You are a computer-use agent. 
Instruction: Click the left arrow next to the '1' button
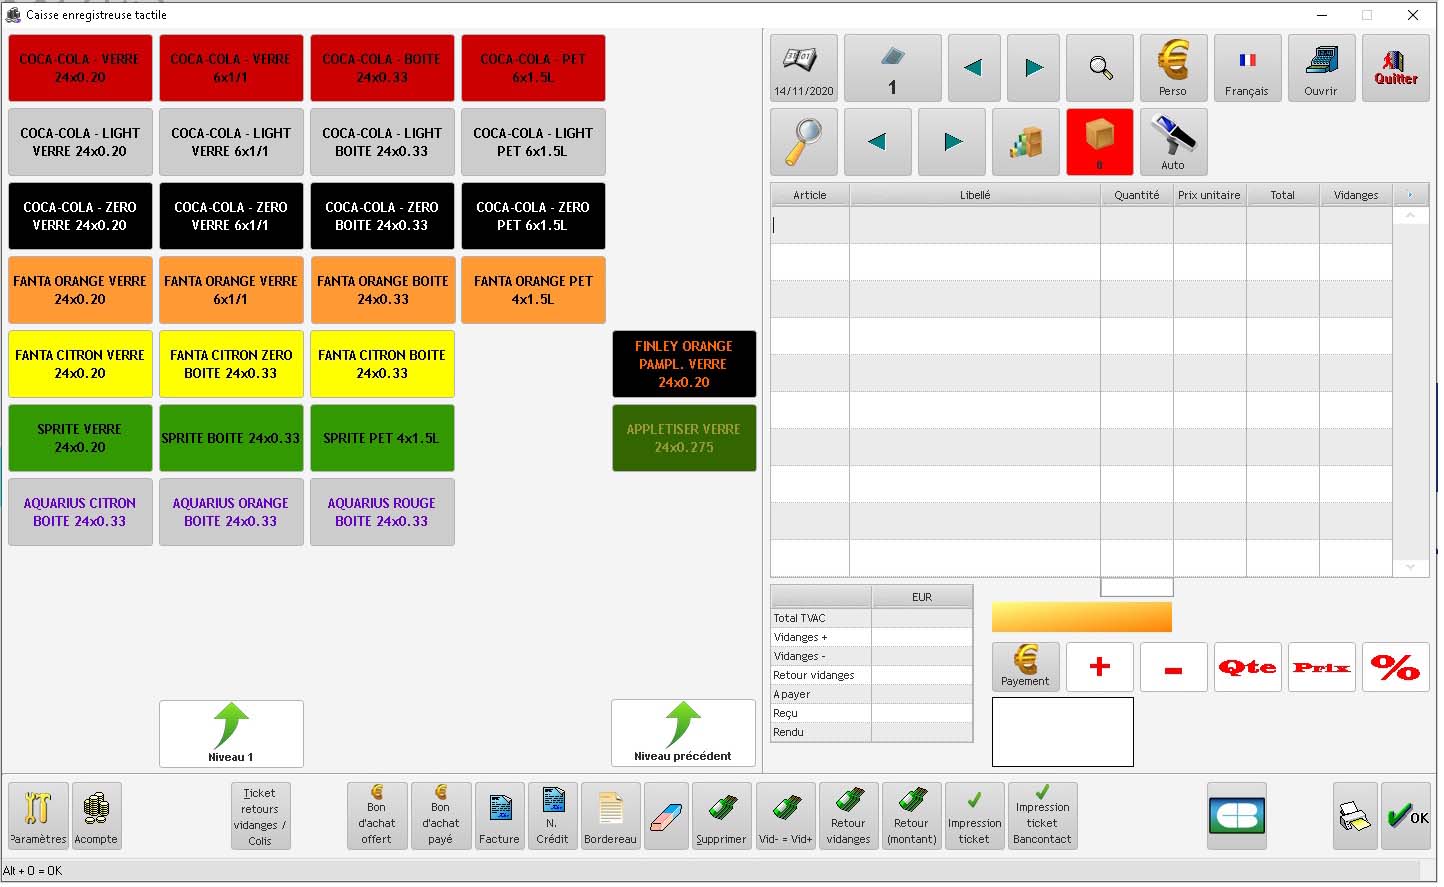point(974,68)
